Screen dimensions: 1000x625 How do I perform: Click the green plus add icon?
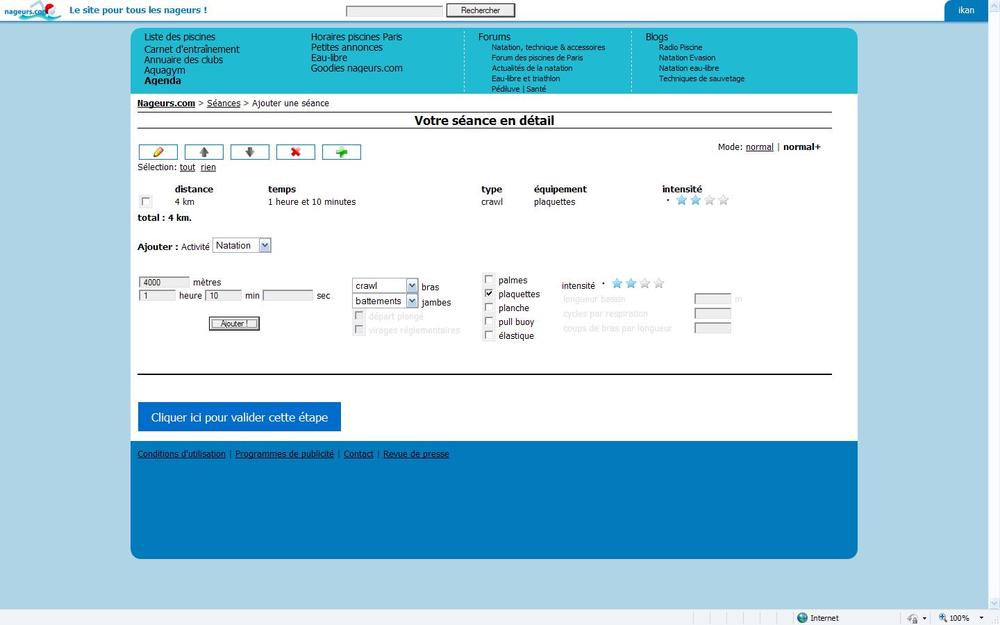click(x=341, y=152)
